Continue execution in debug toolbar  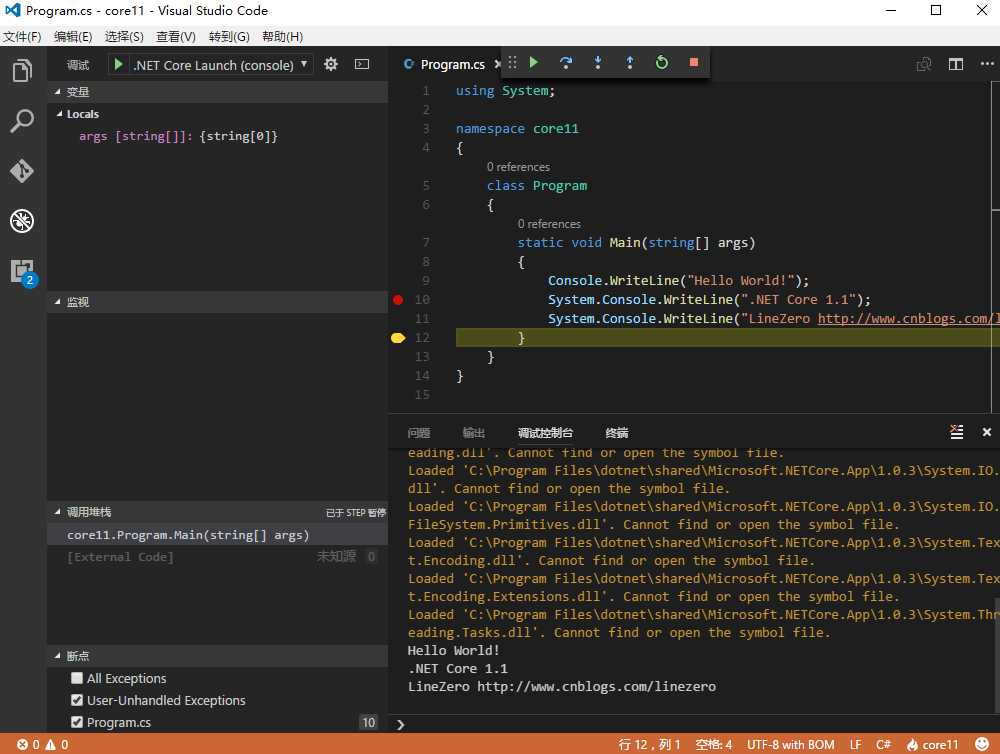[534, 62]
